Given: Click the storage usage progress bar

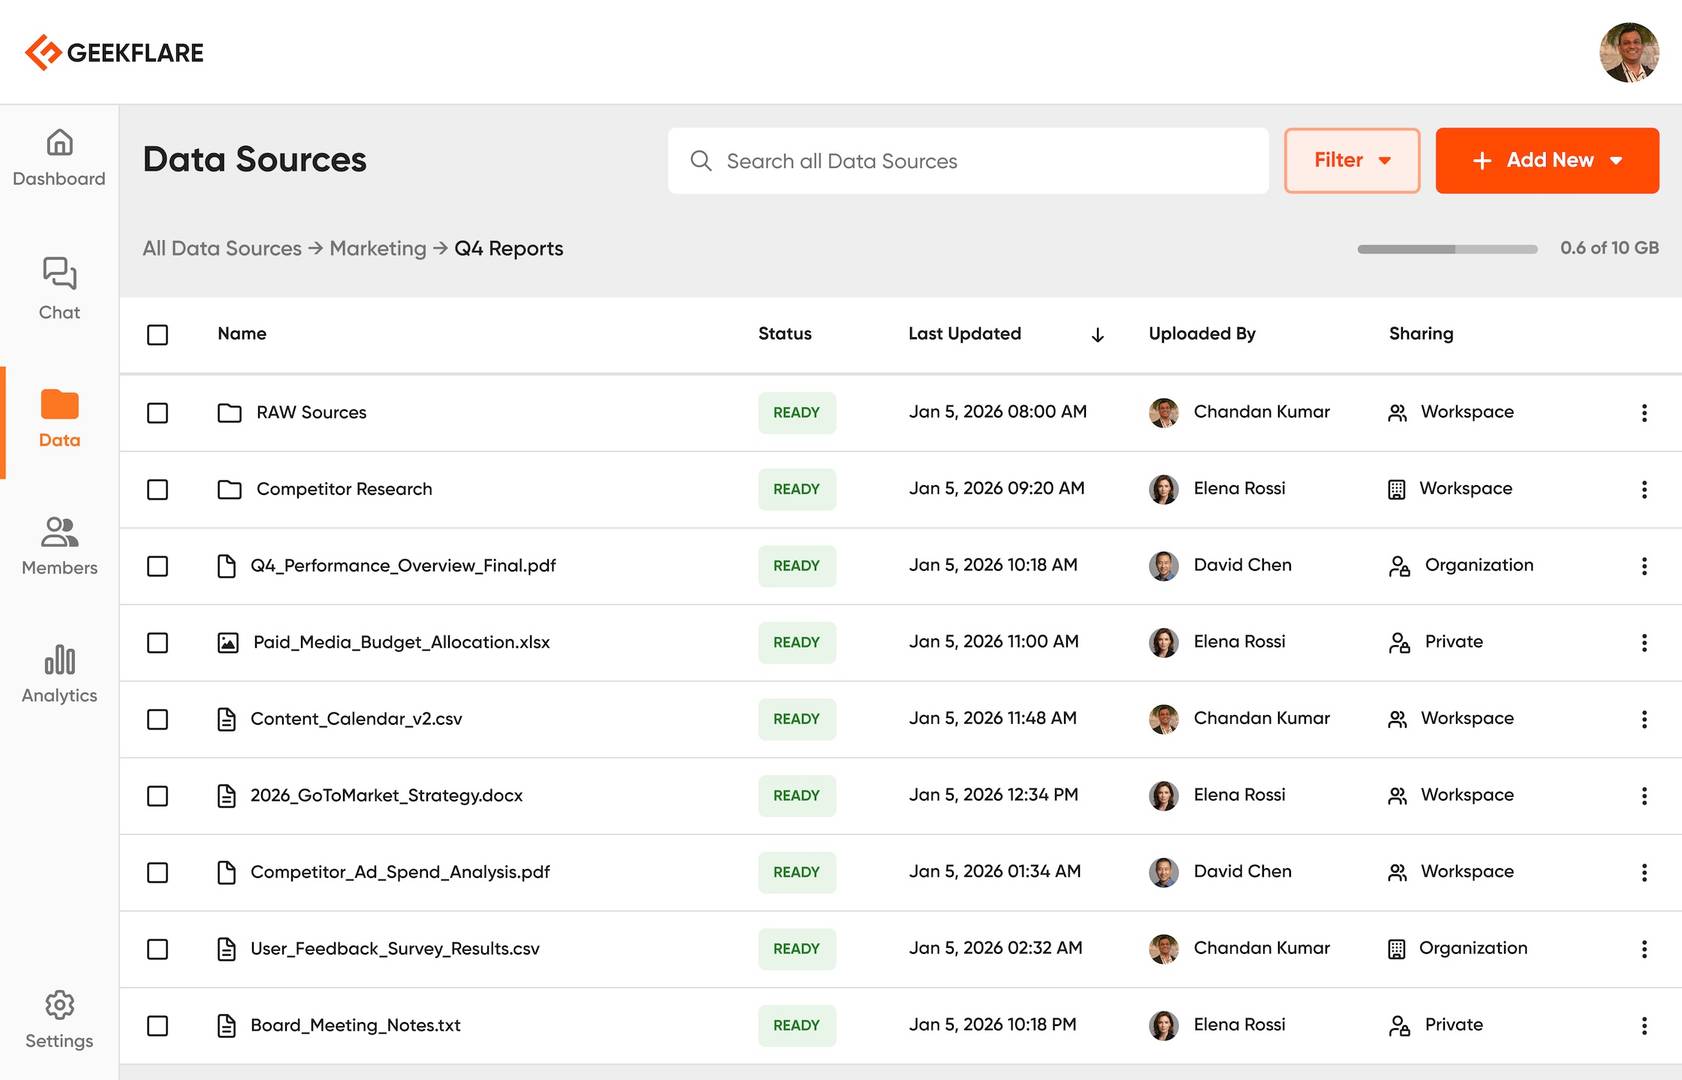Looking at the screenshot, I should pos(1446,249).
